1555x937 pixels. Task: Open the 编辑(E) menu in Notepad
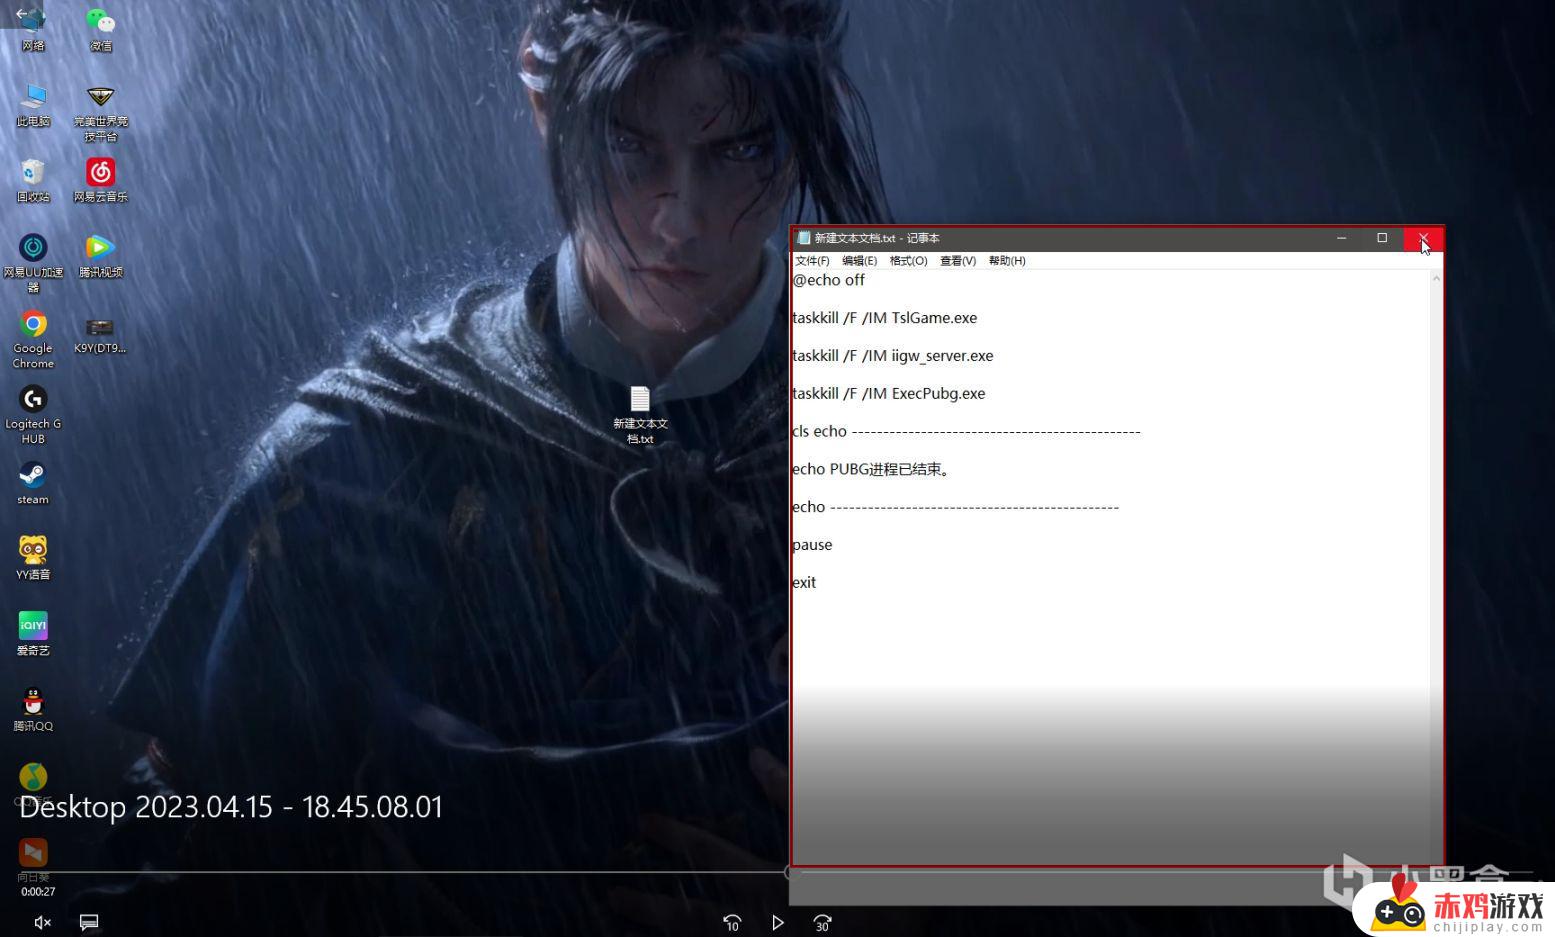(x=859, y=260)
